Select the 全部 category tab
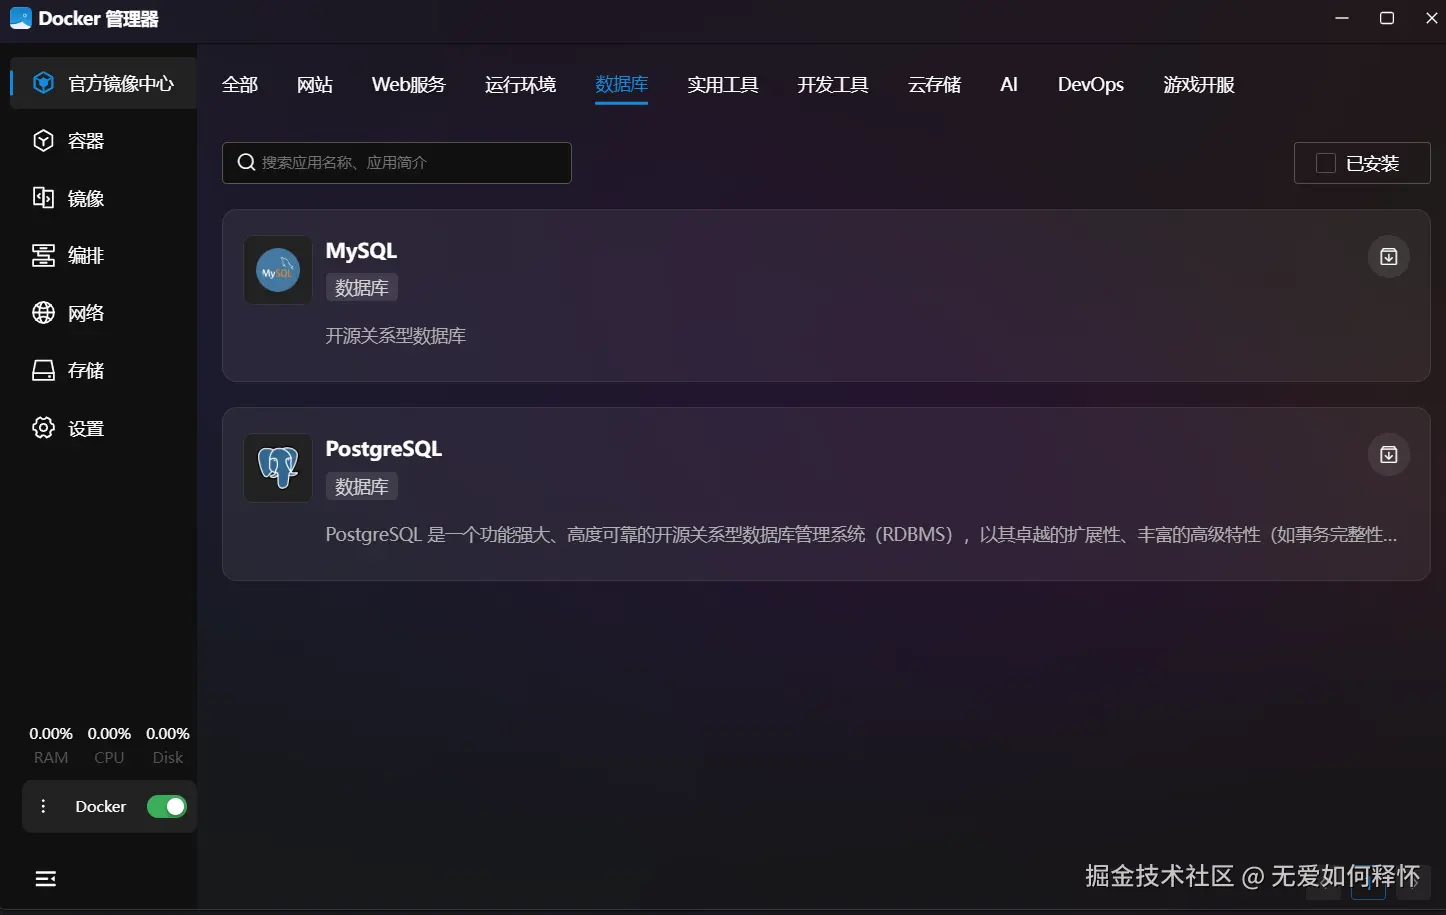This screenshot has width=1446, height=915. [x=240, y=85]
